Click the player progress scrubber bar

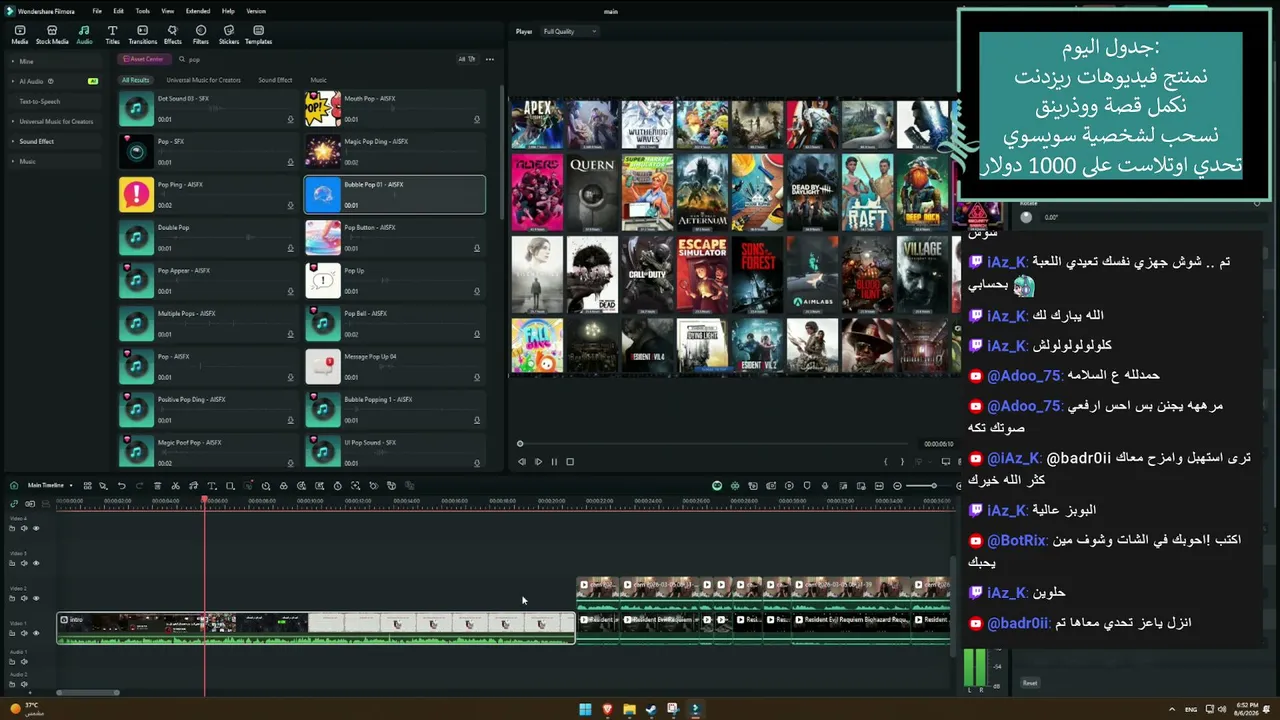click(x=714, y=444)
